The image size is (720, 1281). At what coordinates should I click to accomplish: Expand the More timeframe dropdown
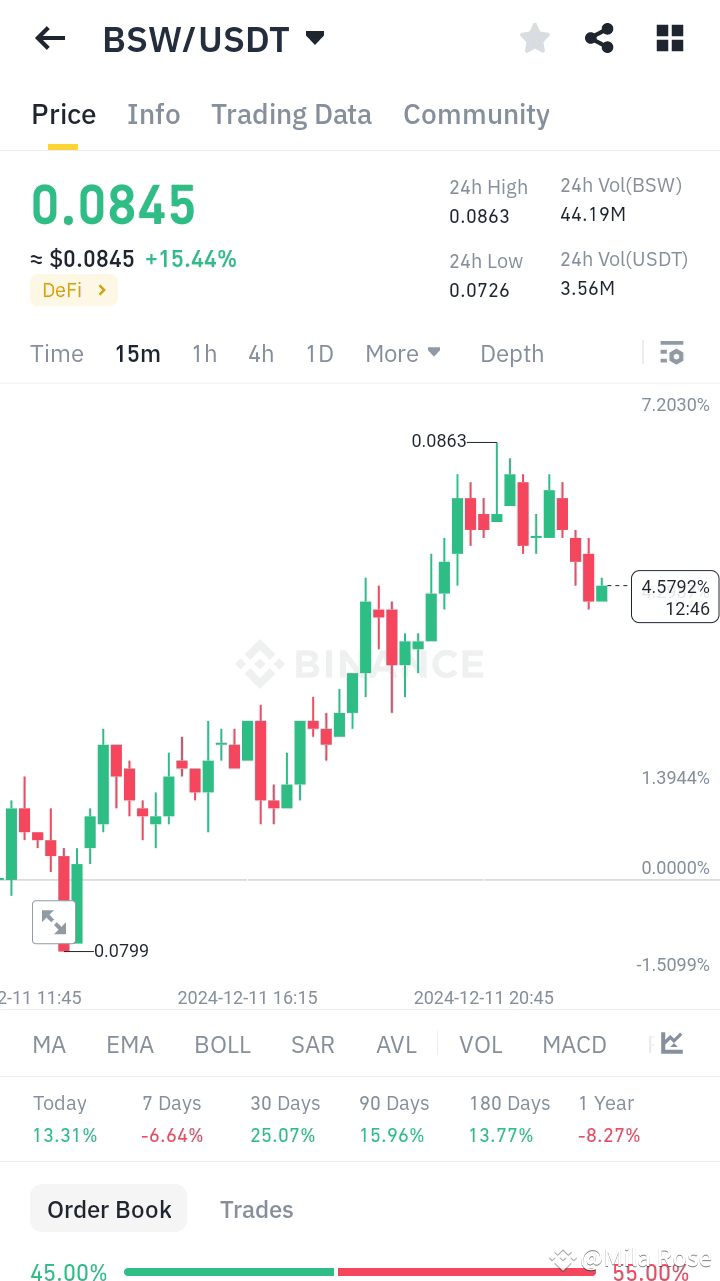402,353
